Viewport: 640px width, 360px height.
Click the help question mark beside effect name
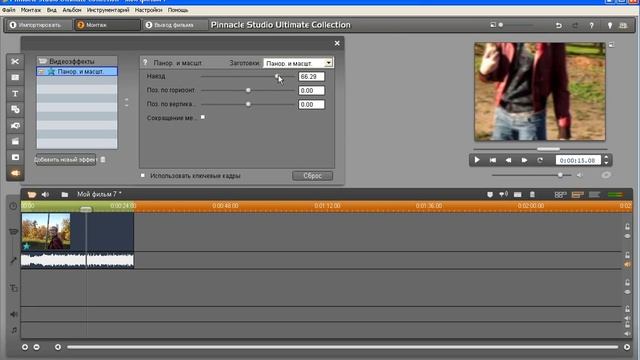pyautogui.click(x=145, y=62)
